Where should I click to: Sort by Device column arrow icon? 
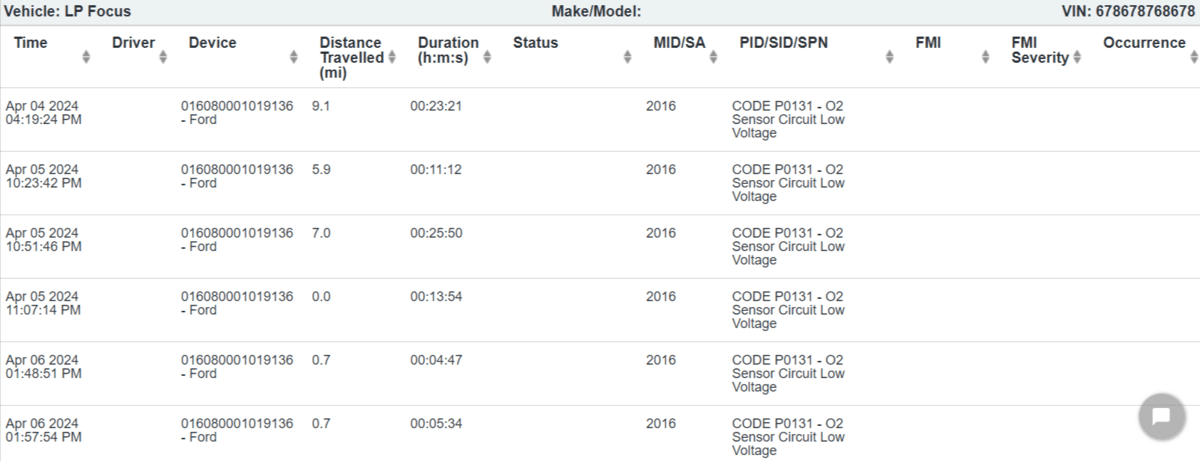(294, 58)
